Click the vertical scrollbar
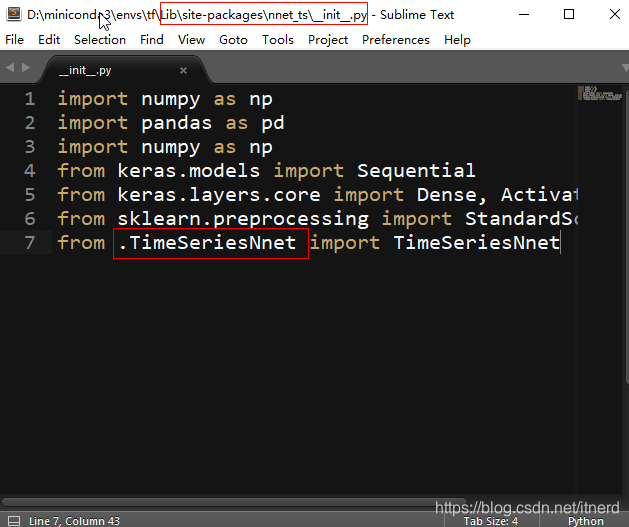The image size is (629, 527). (627, 235)
